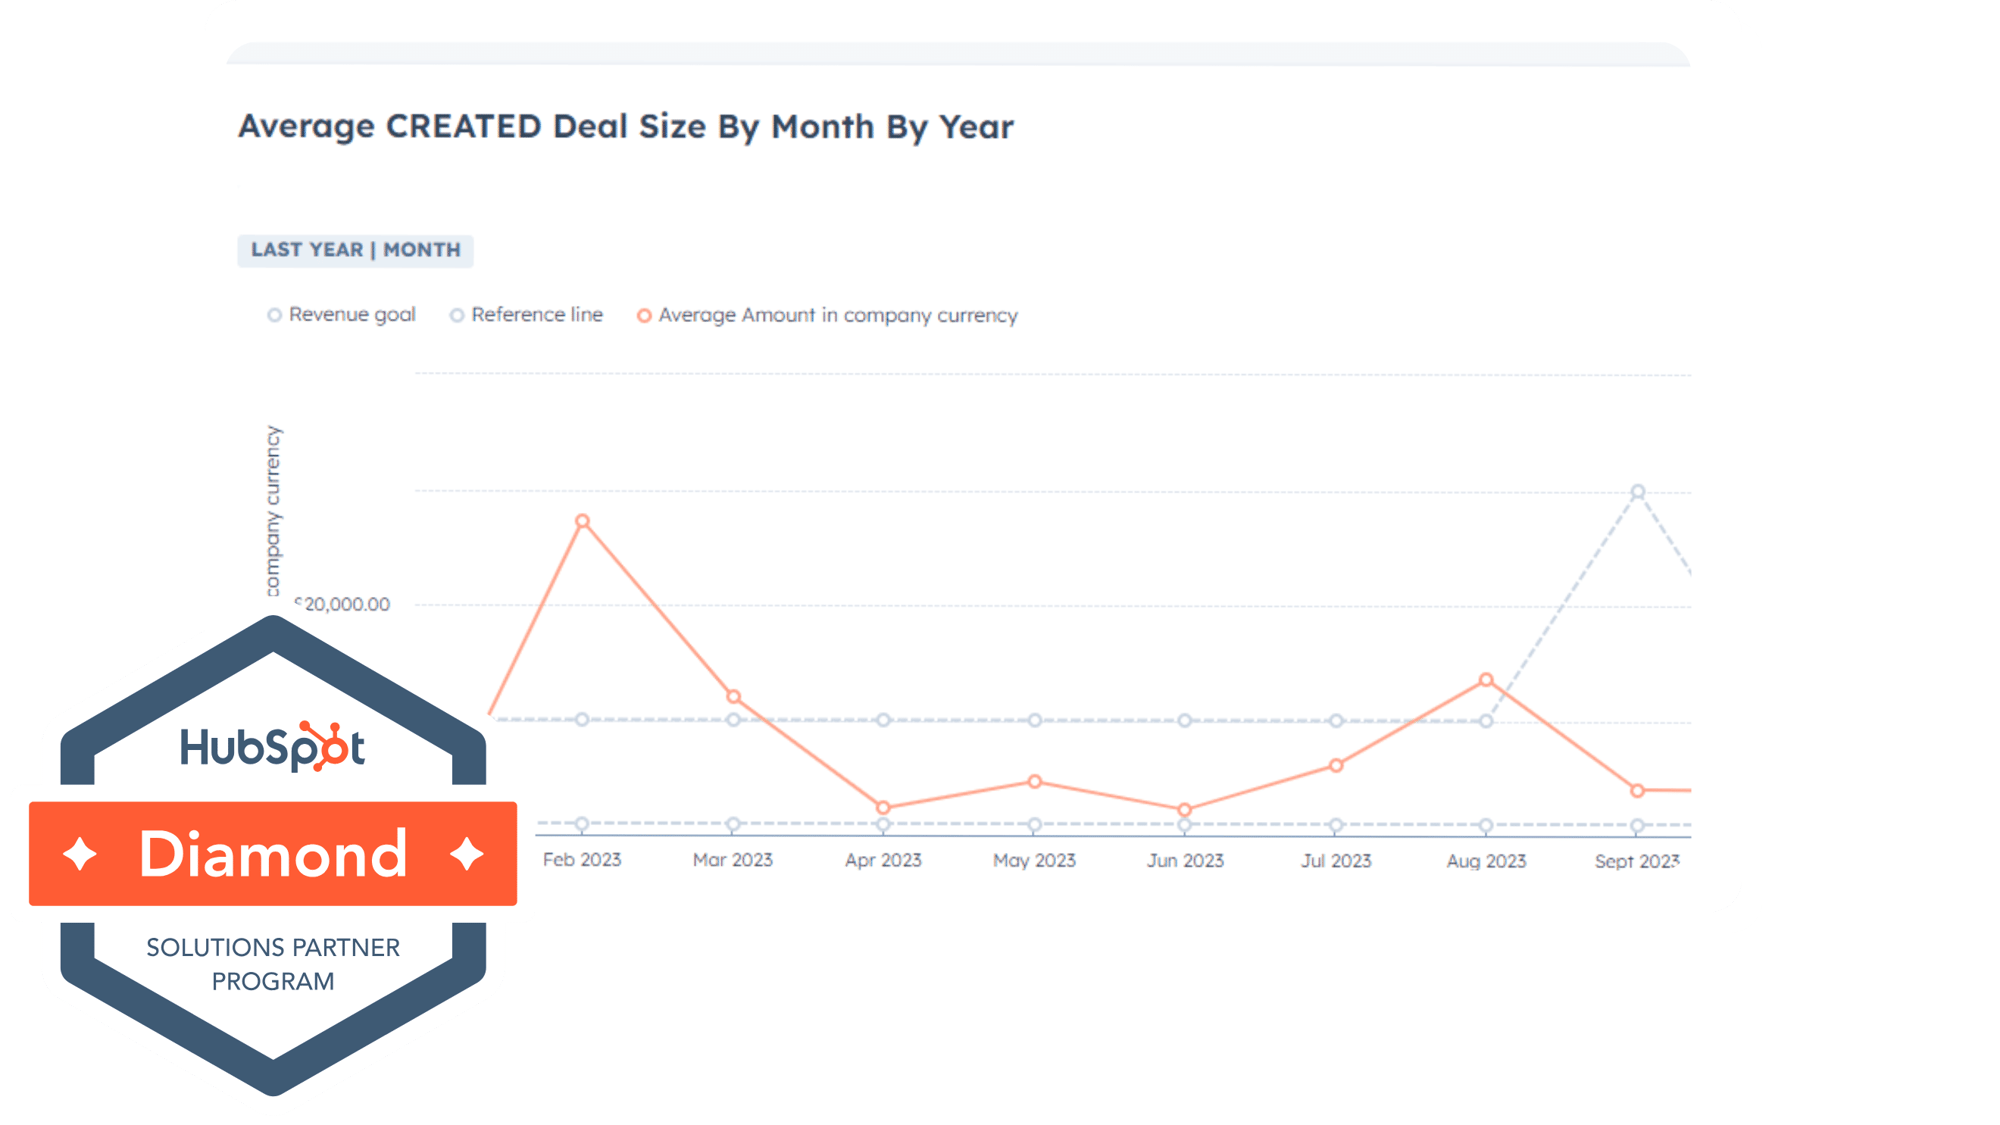
Task: Click the Jul 2023 axis label
Action: [x=1336, y=861]
